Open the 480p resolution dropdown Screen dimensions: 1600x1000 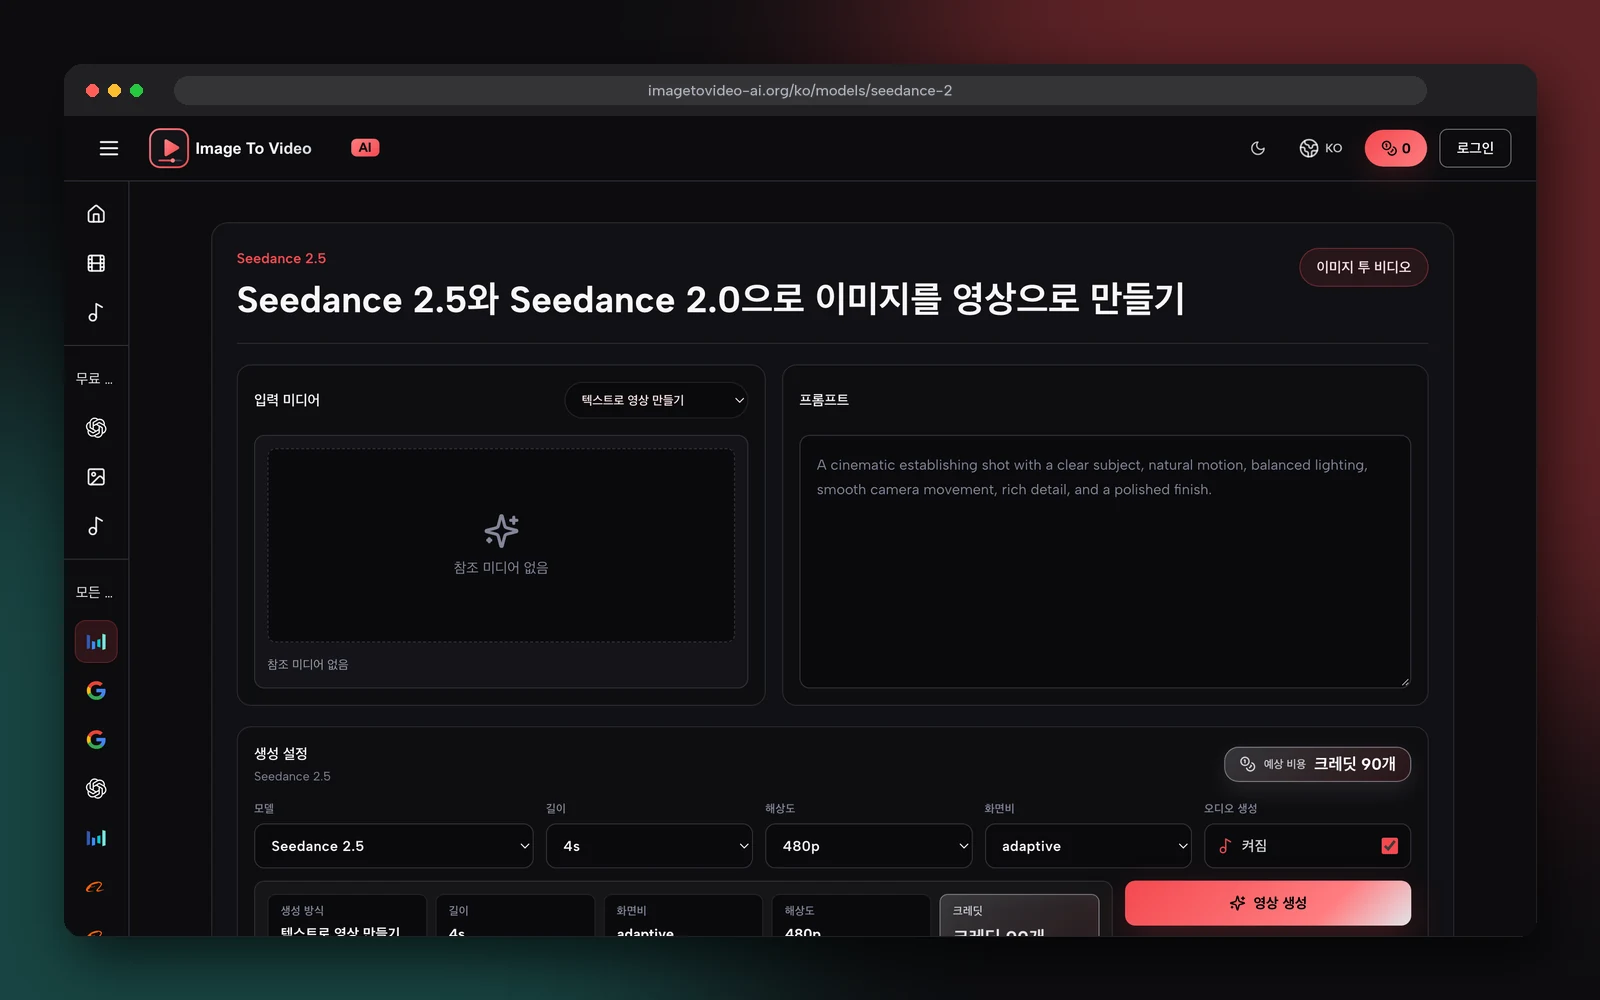click(869, 846)
